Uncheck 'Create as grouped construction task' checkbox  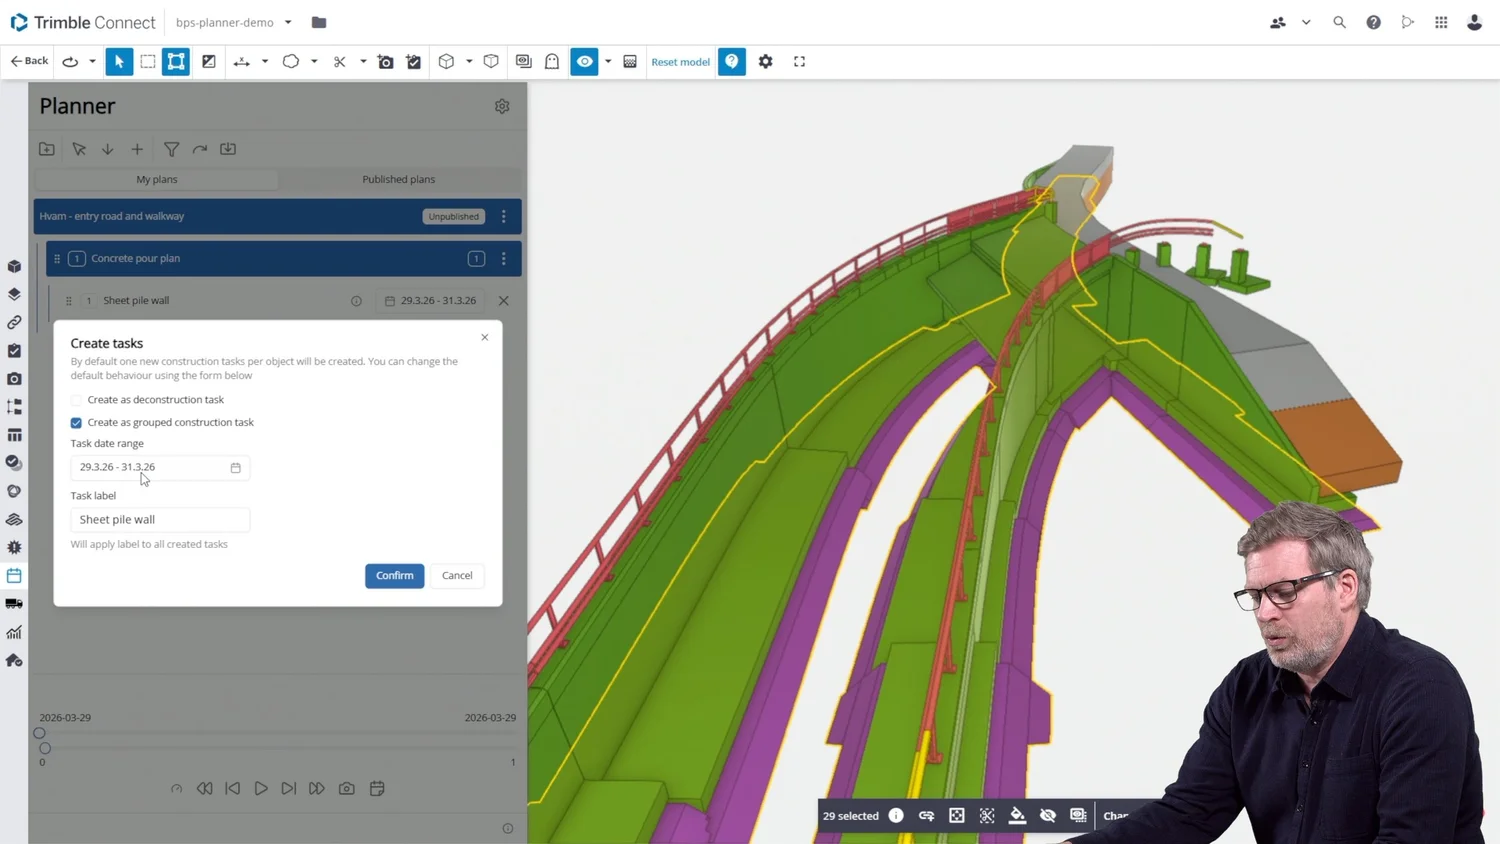pyautogui.click(x=76, y=423)
